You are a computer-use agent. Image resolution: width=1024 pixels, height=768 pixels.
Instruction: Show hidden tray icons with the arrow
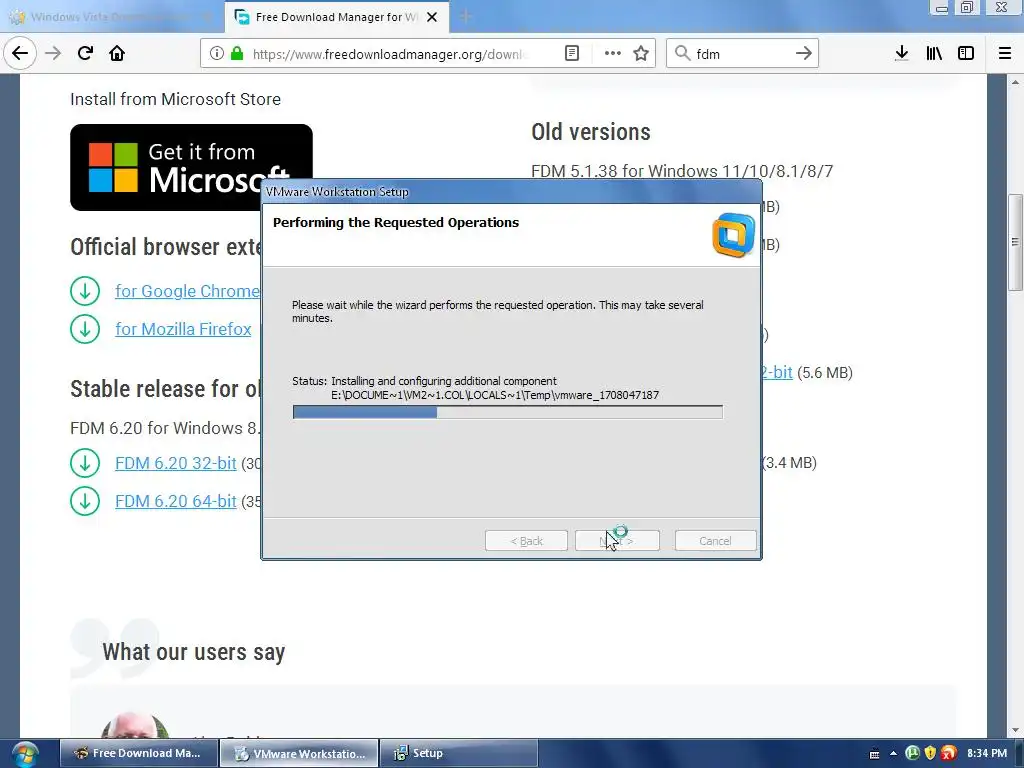(x=893, y=754)
